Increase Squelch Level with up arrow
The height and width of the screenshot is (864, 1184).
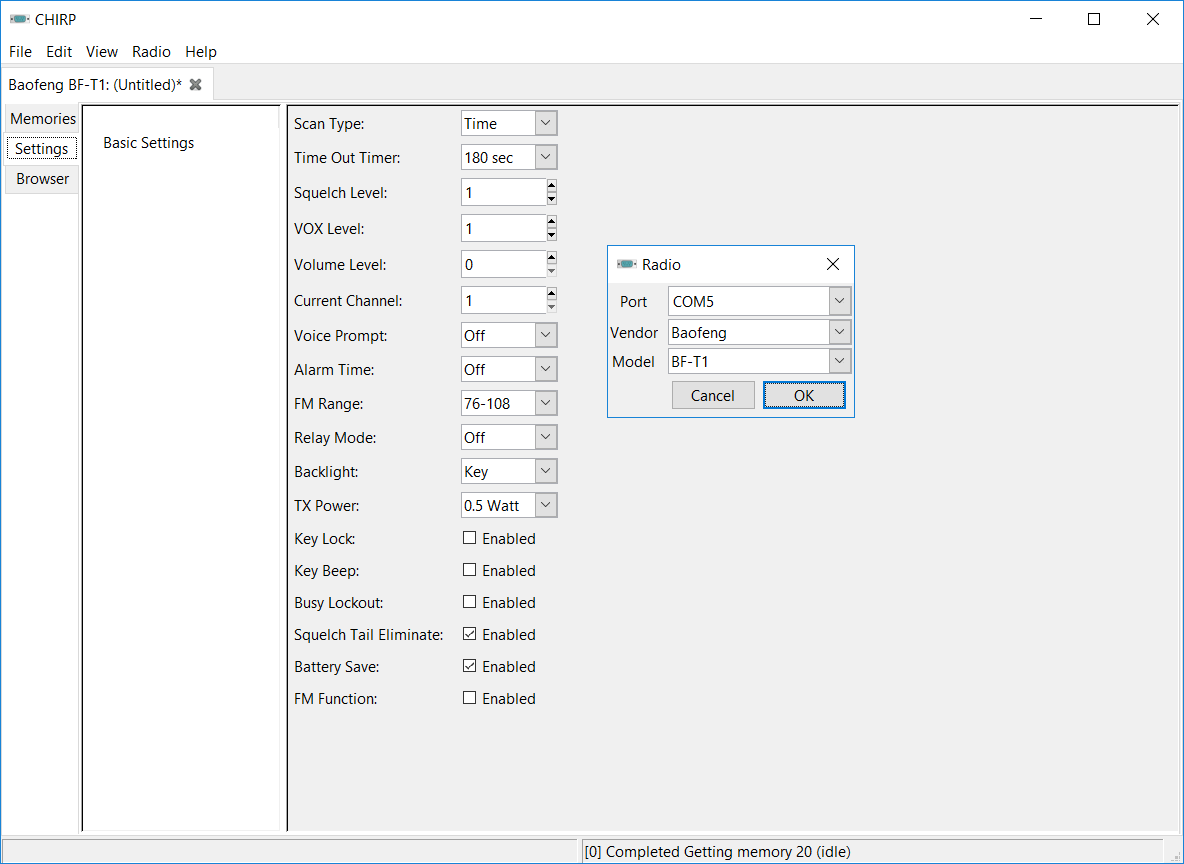552,186
